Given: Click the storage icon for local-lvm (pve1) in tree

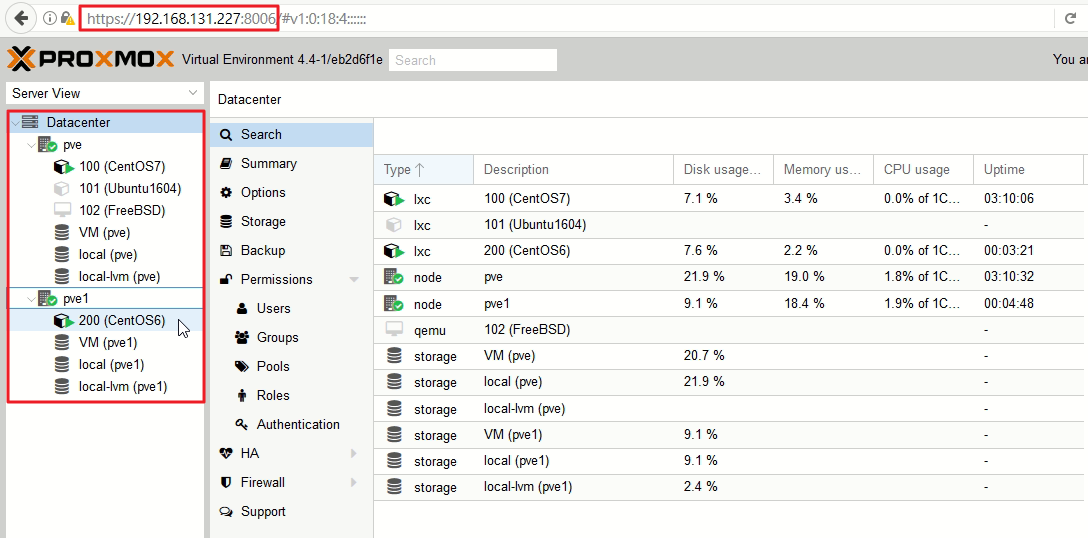Looking at the screenshot, I should [x=62, y=387].
